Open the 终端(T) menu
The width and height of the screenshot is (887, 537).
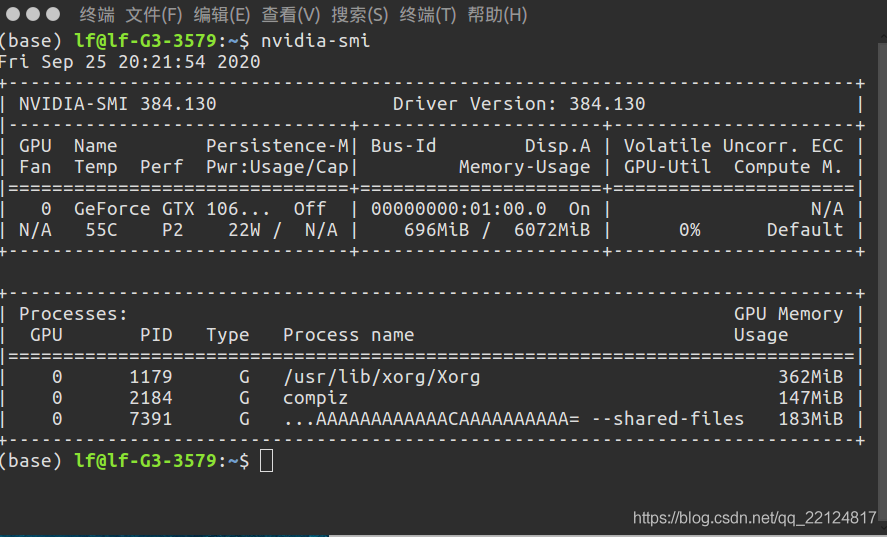pos(428,15)
